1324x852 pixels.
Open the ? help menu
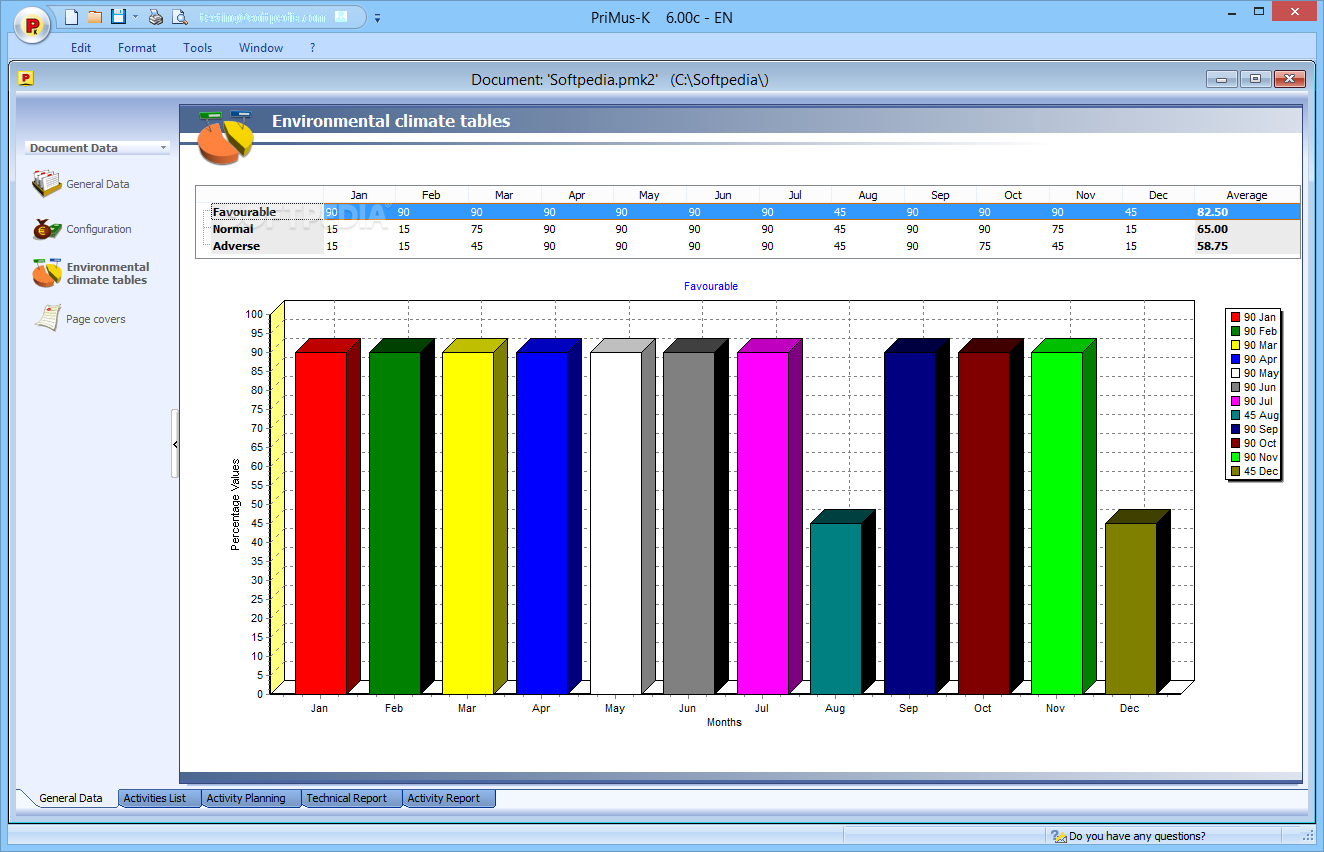tap(312, 48)
